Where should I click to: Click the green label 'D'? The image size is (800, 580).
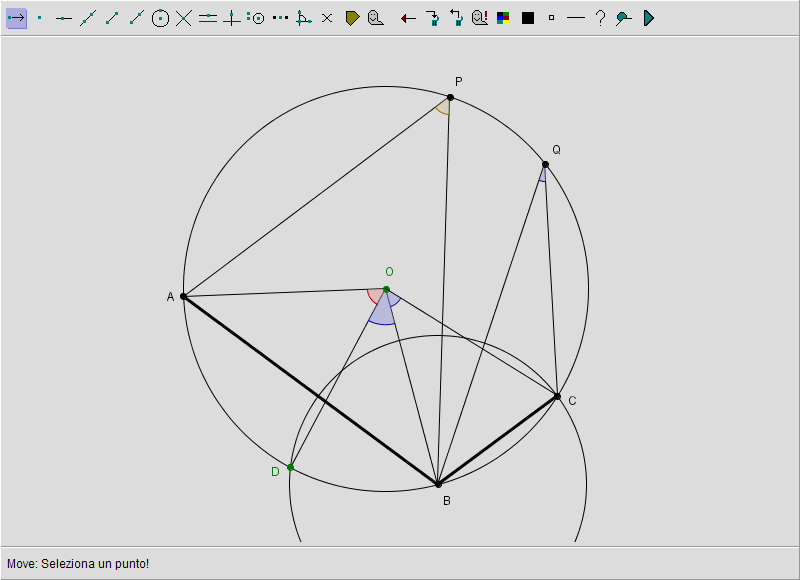(x=276, y=472)
